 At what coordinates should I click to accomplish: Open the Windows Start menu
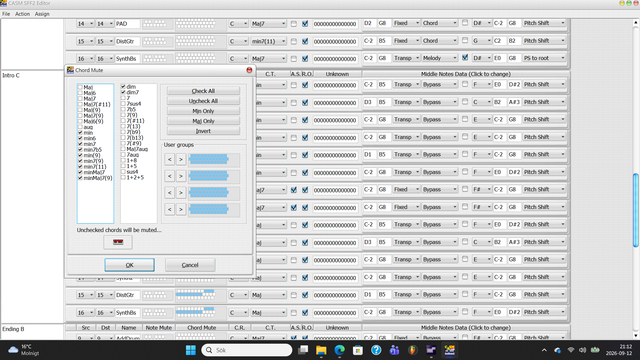191,350
